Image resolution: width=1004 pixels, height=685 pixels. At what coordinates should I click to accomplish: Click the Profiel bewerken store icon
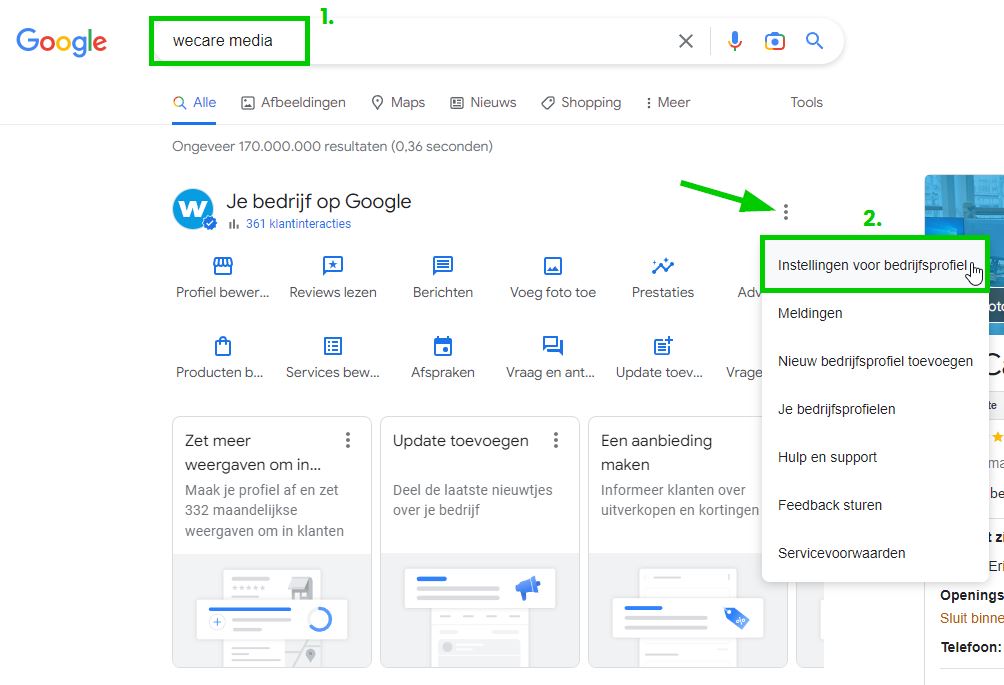223,266
